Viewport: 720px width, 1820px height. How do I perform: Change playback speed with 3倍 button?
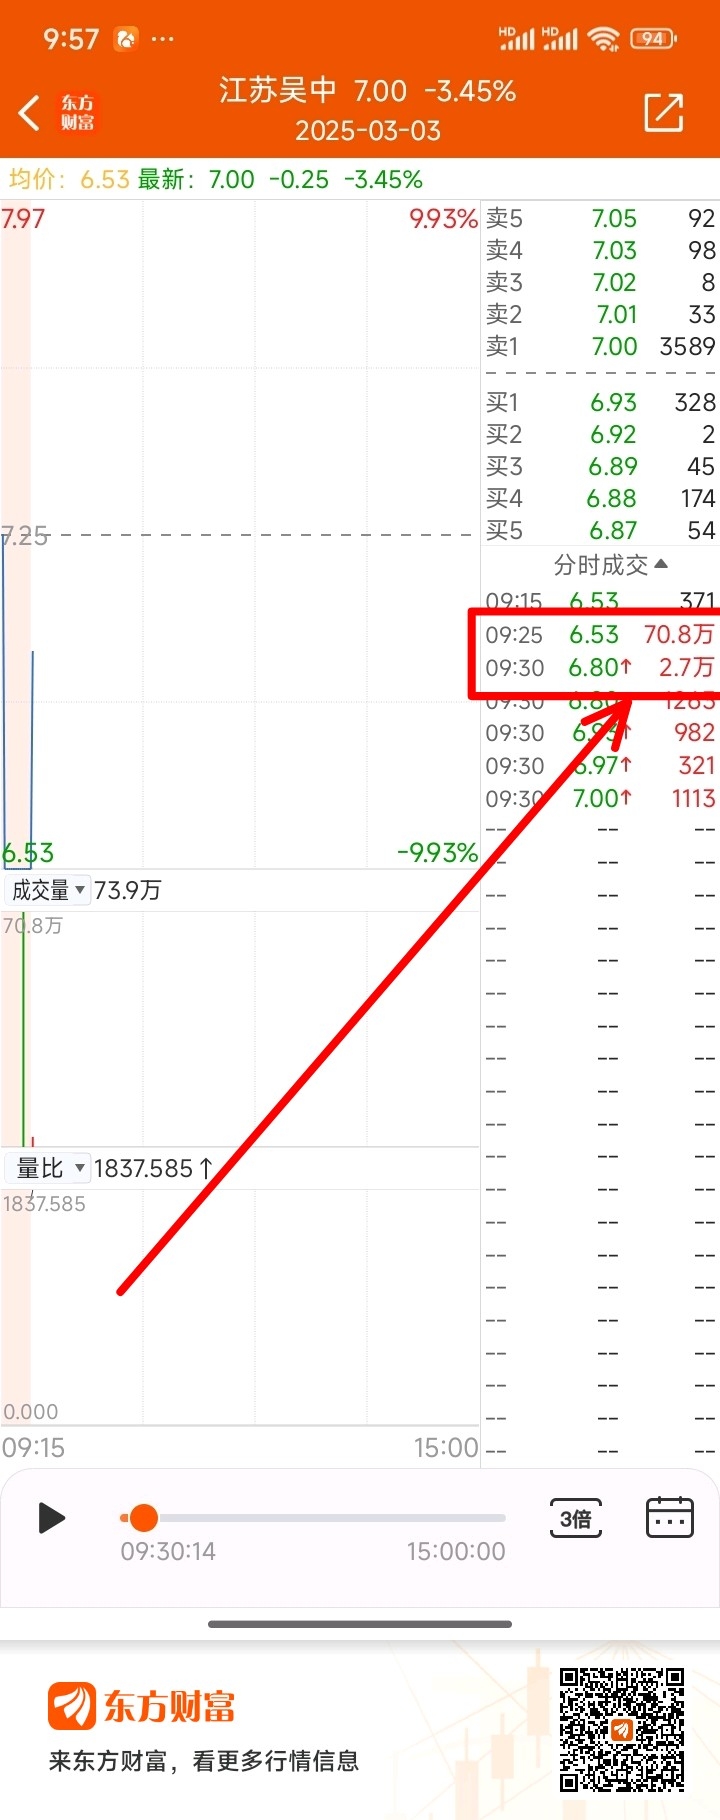point(576,1519)
